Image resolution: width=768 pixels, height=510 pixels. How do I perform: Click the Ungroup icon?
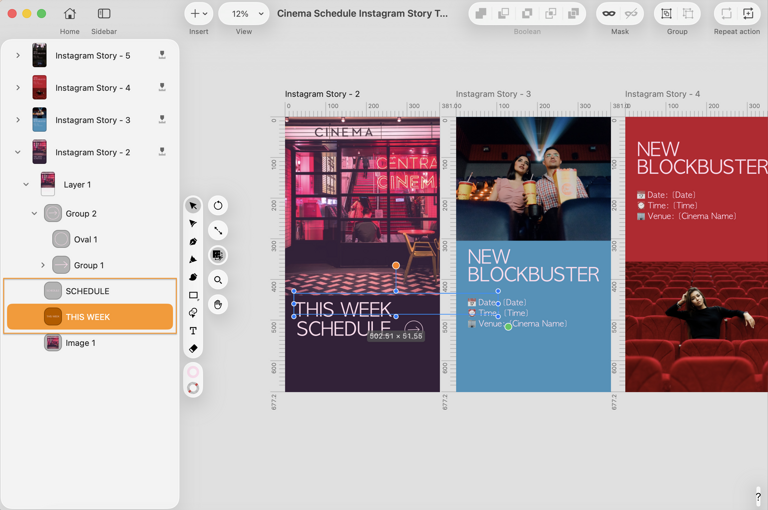pos(688,14)
